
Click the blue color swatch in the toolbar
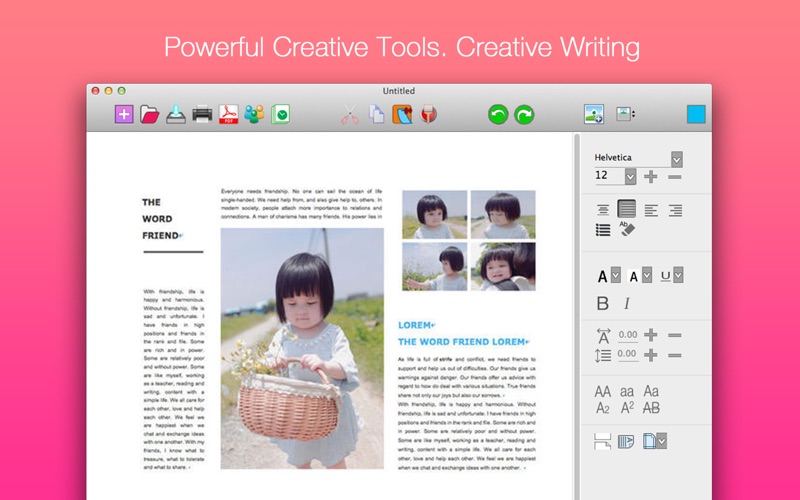[x=696, y=114]
